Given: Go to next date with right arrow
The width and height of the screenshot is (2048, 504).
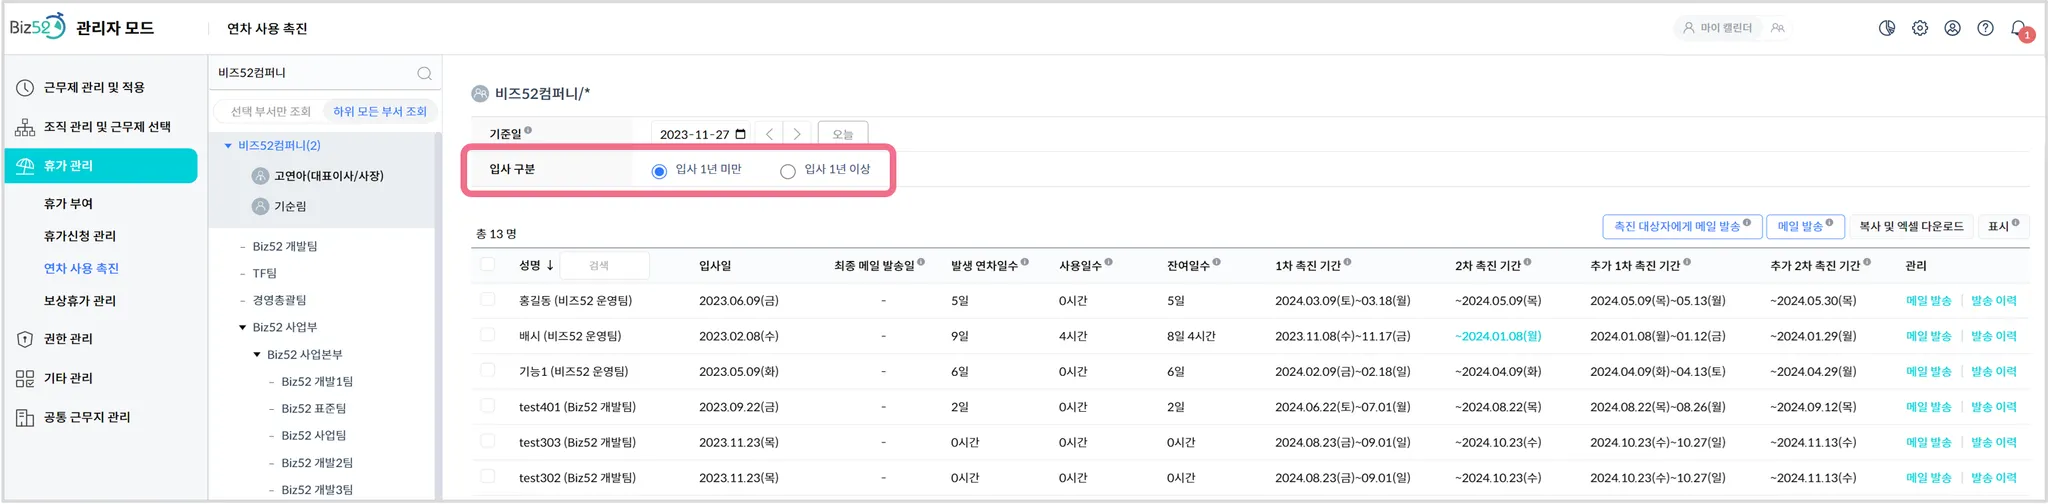Looking at the screenshot, I should pyautogui.click(x=797, y=134).
